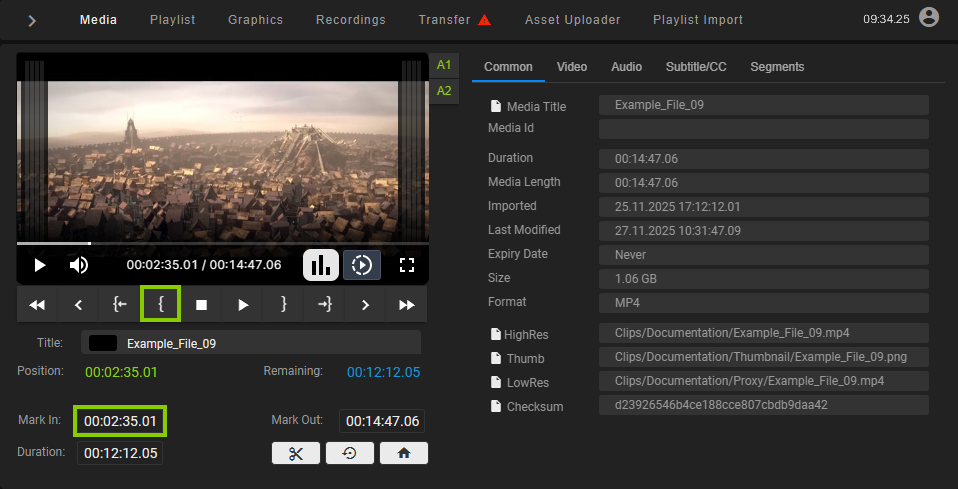The image size is (958, 489).
Task: Click the scissors trim button
Action: [296, 453]
